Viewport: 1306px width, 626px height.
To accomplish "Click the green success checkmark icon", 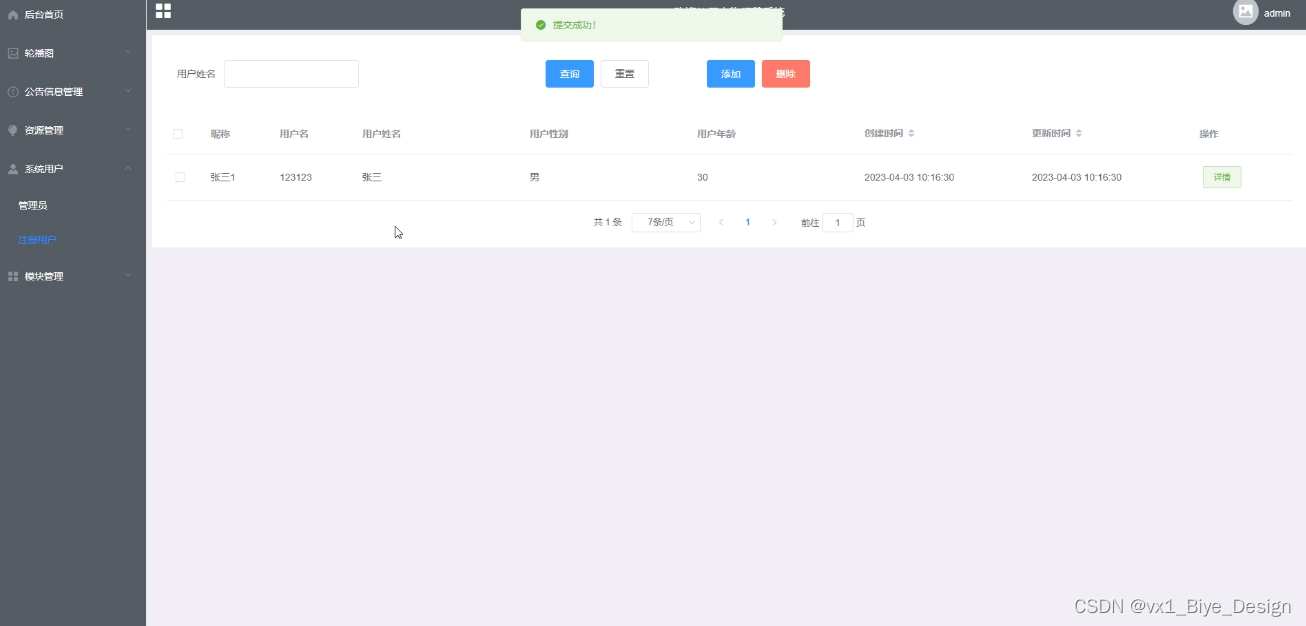I will pyautogui.click(x=541, y=25).
